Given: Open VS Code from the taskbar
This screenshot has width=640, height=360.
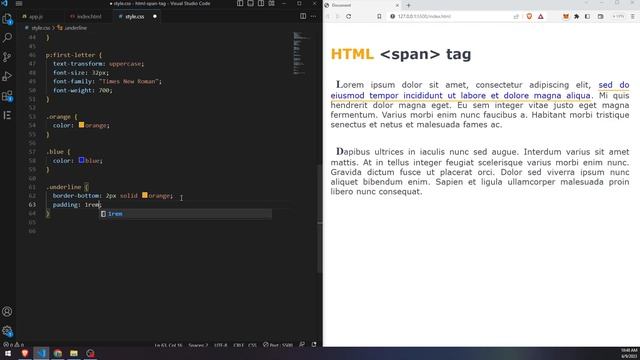Looking at the screenshot, I should pyautogui.click(x=42, y=353).
